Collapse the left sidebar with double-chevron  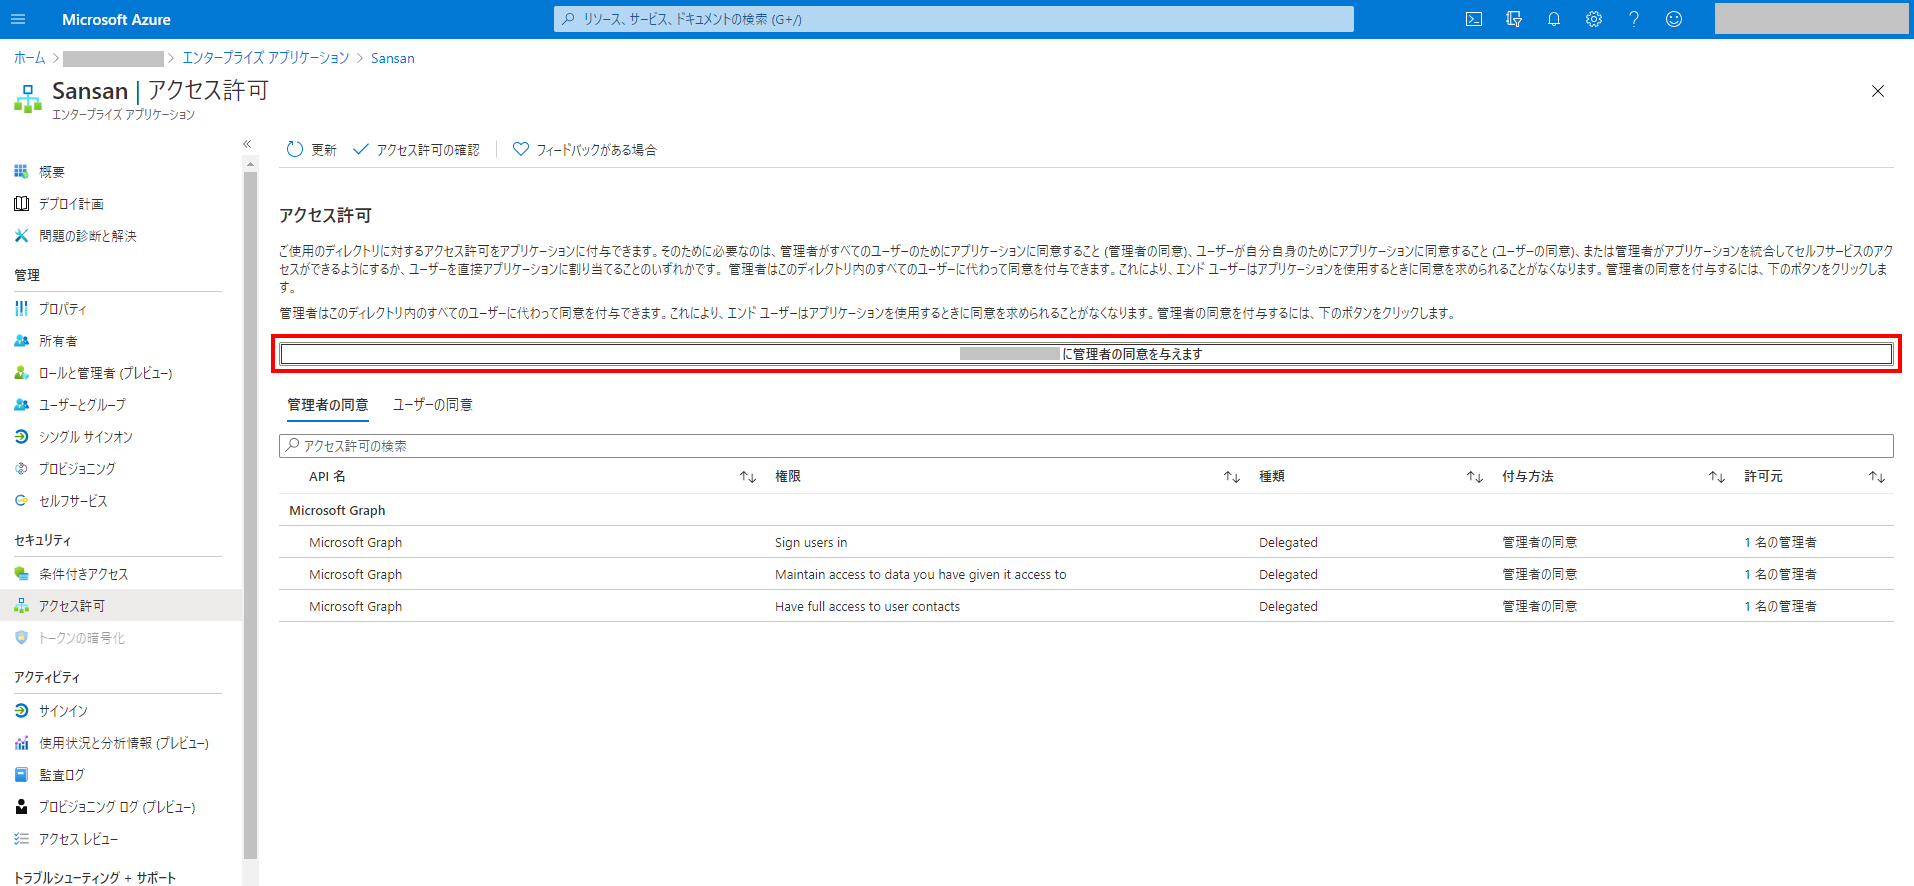point(247,144)
